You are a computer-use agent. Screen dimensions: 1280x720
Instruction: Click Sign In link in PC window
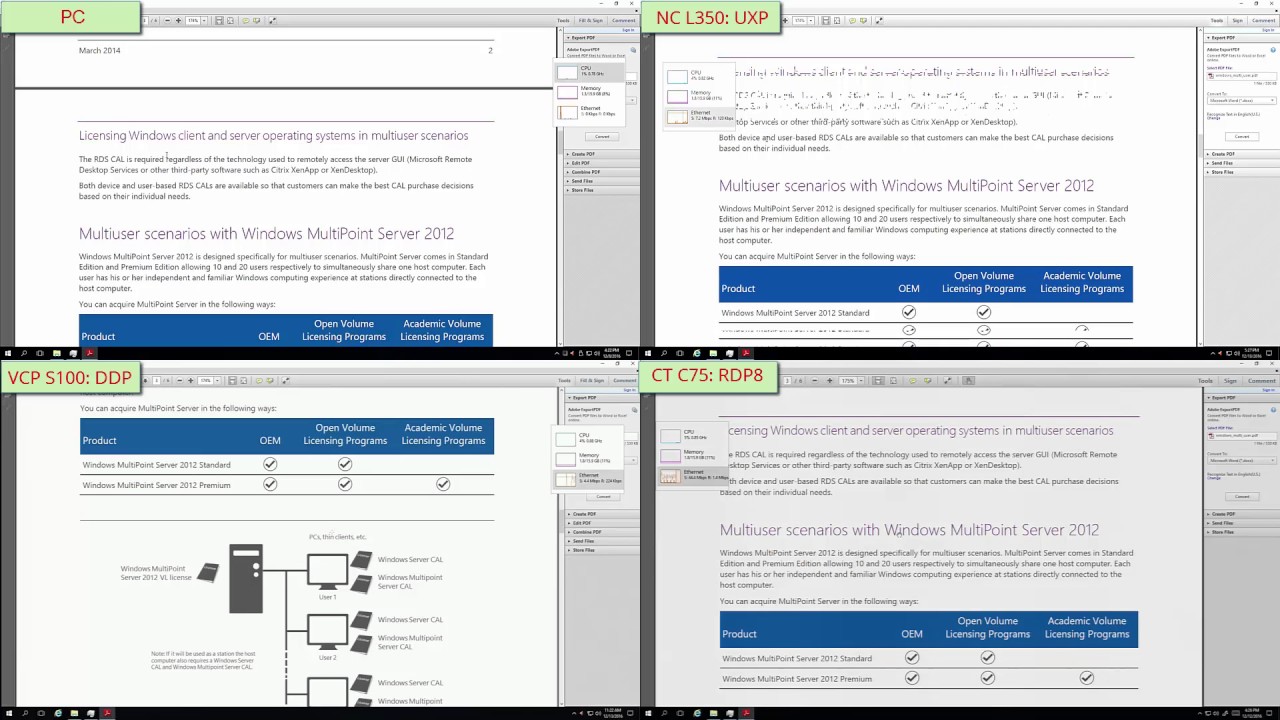point(629,30)
